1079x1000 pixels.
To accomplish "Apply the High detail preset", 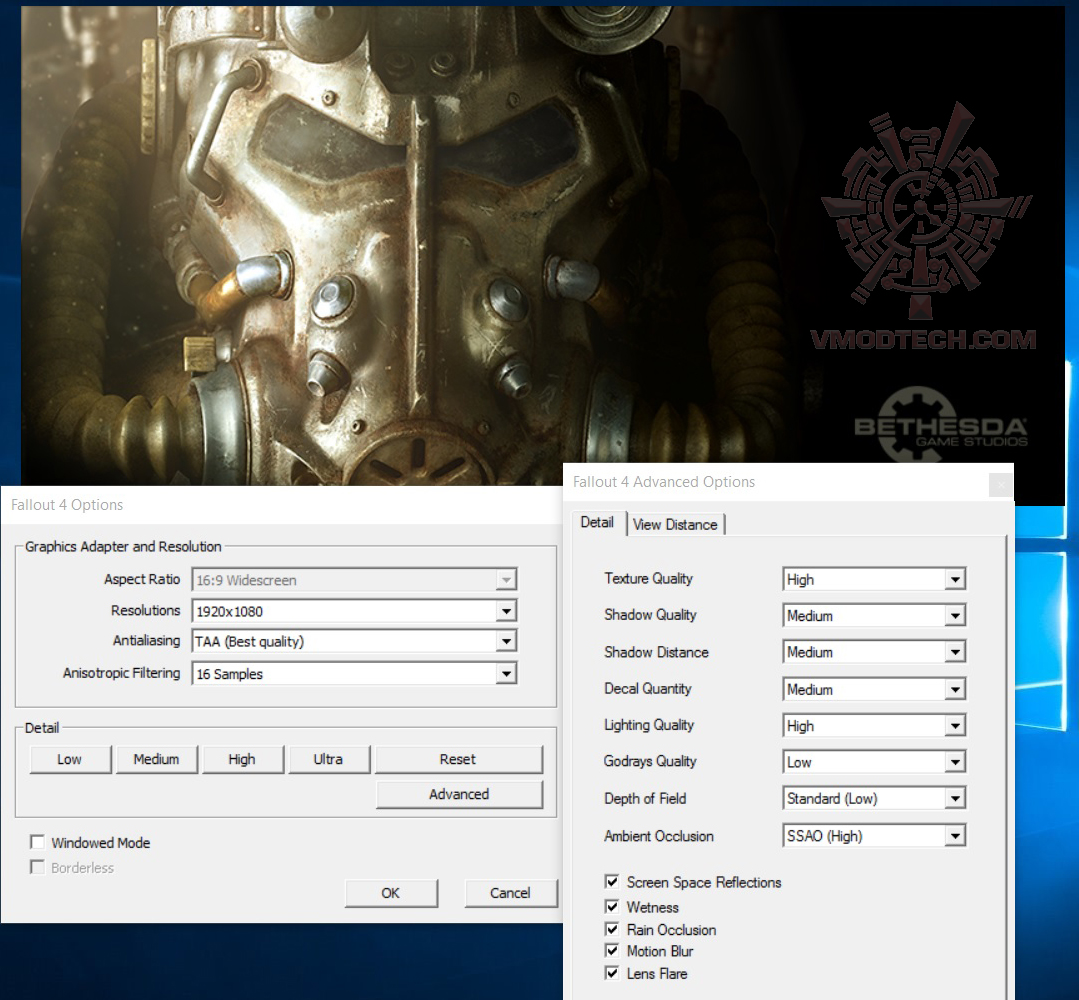I will 242,759.
